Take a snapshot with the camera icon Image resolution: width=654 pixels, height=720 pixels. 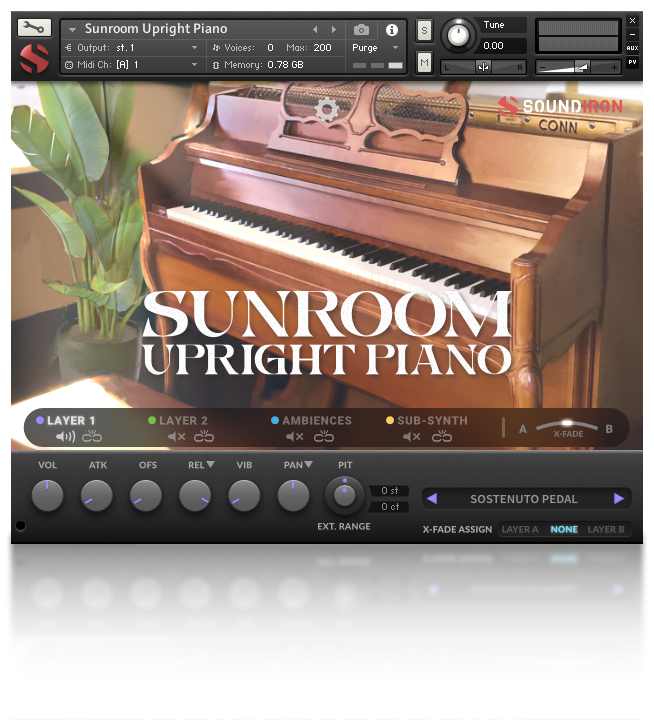(x=361, y=30)
